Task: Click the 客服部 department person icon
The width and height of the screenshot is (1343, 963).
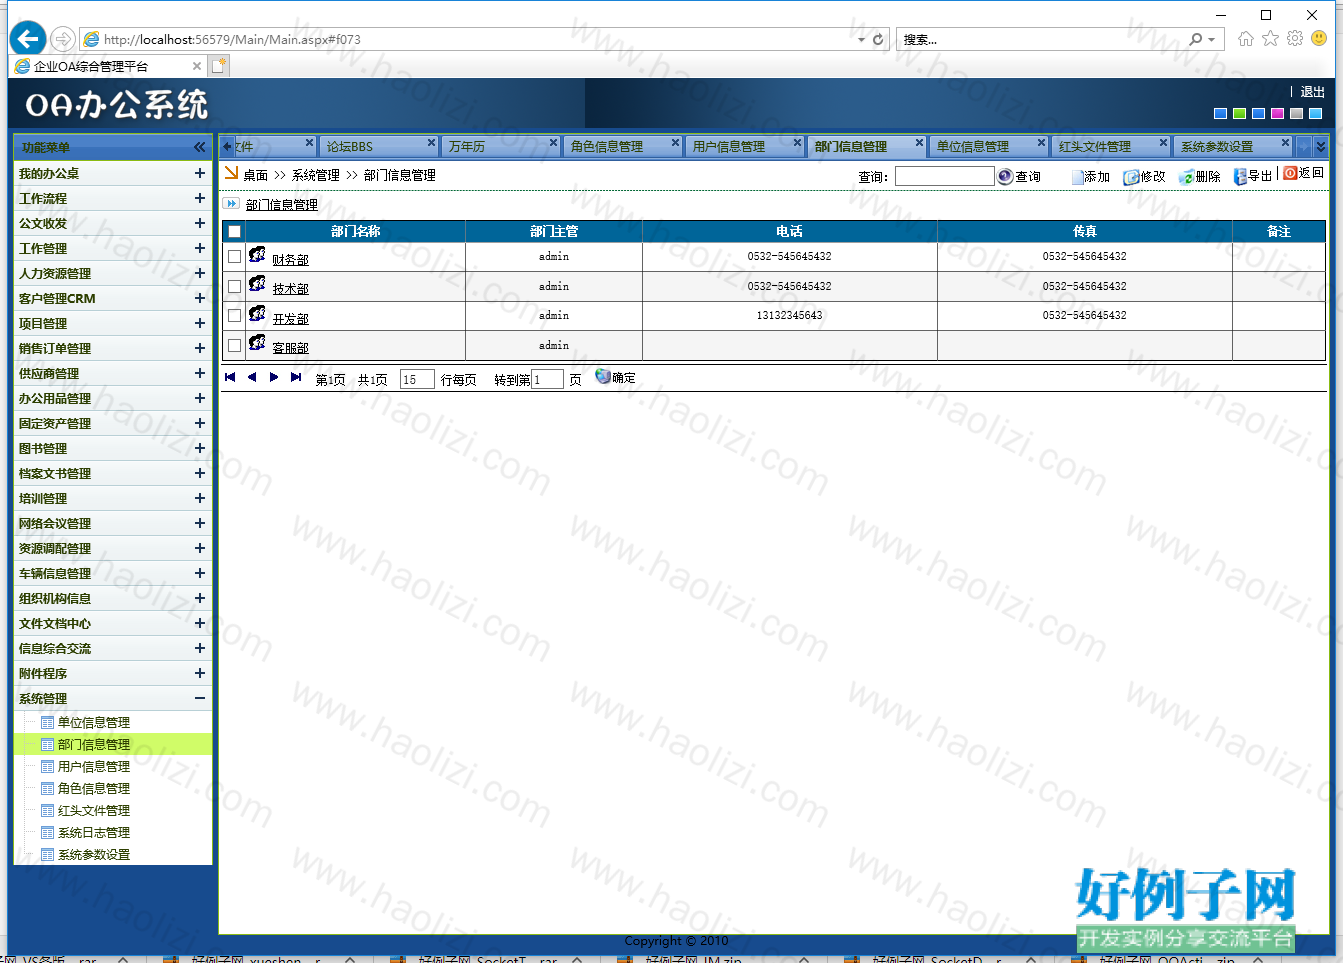Action: 257,343
